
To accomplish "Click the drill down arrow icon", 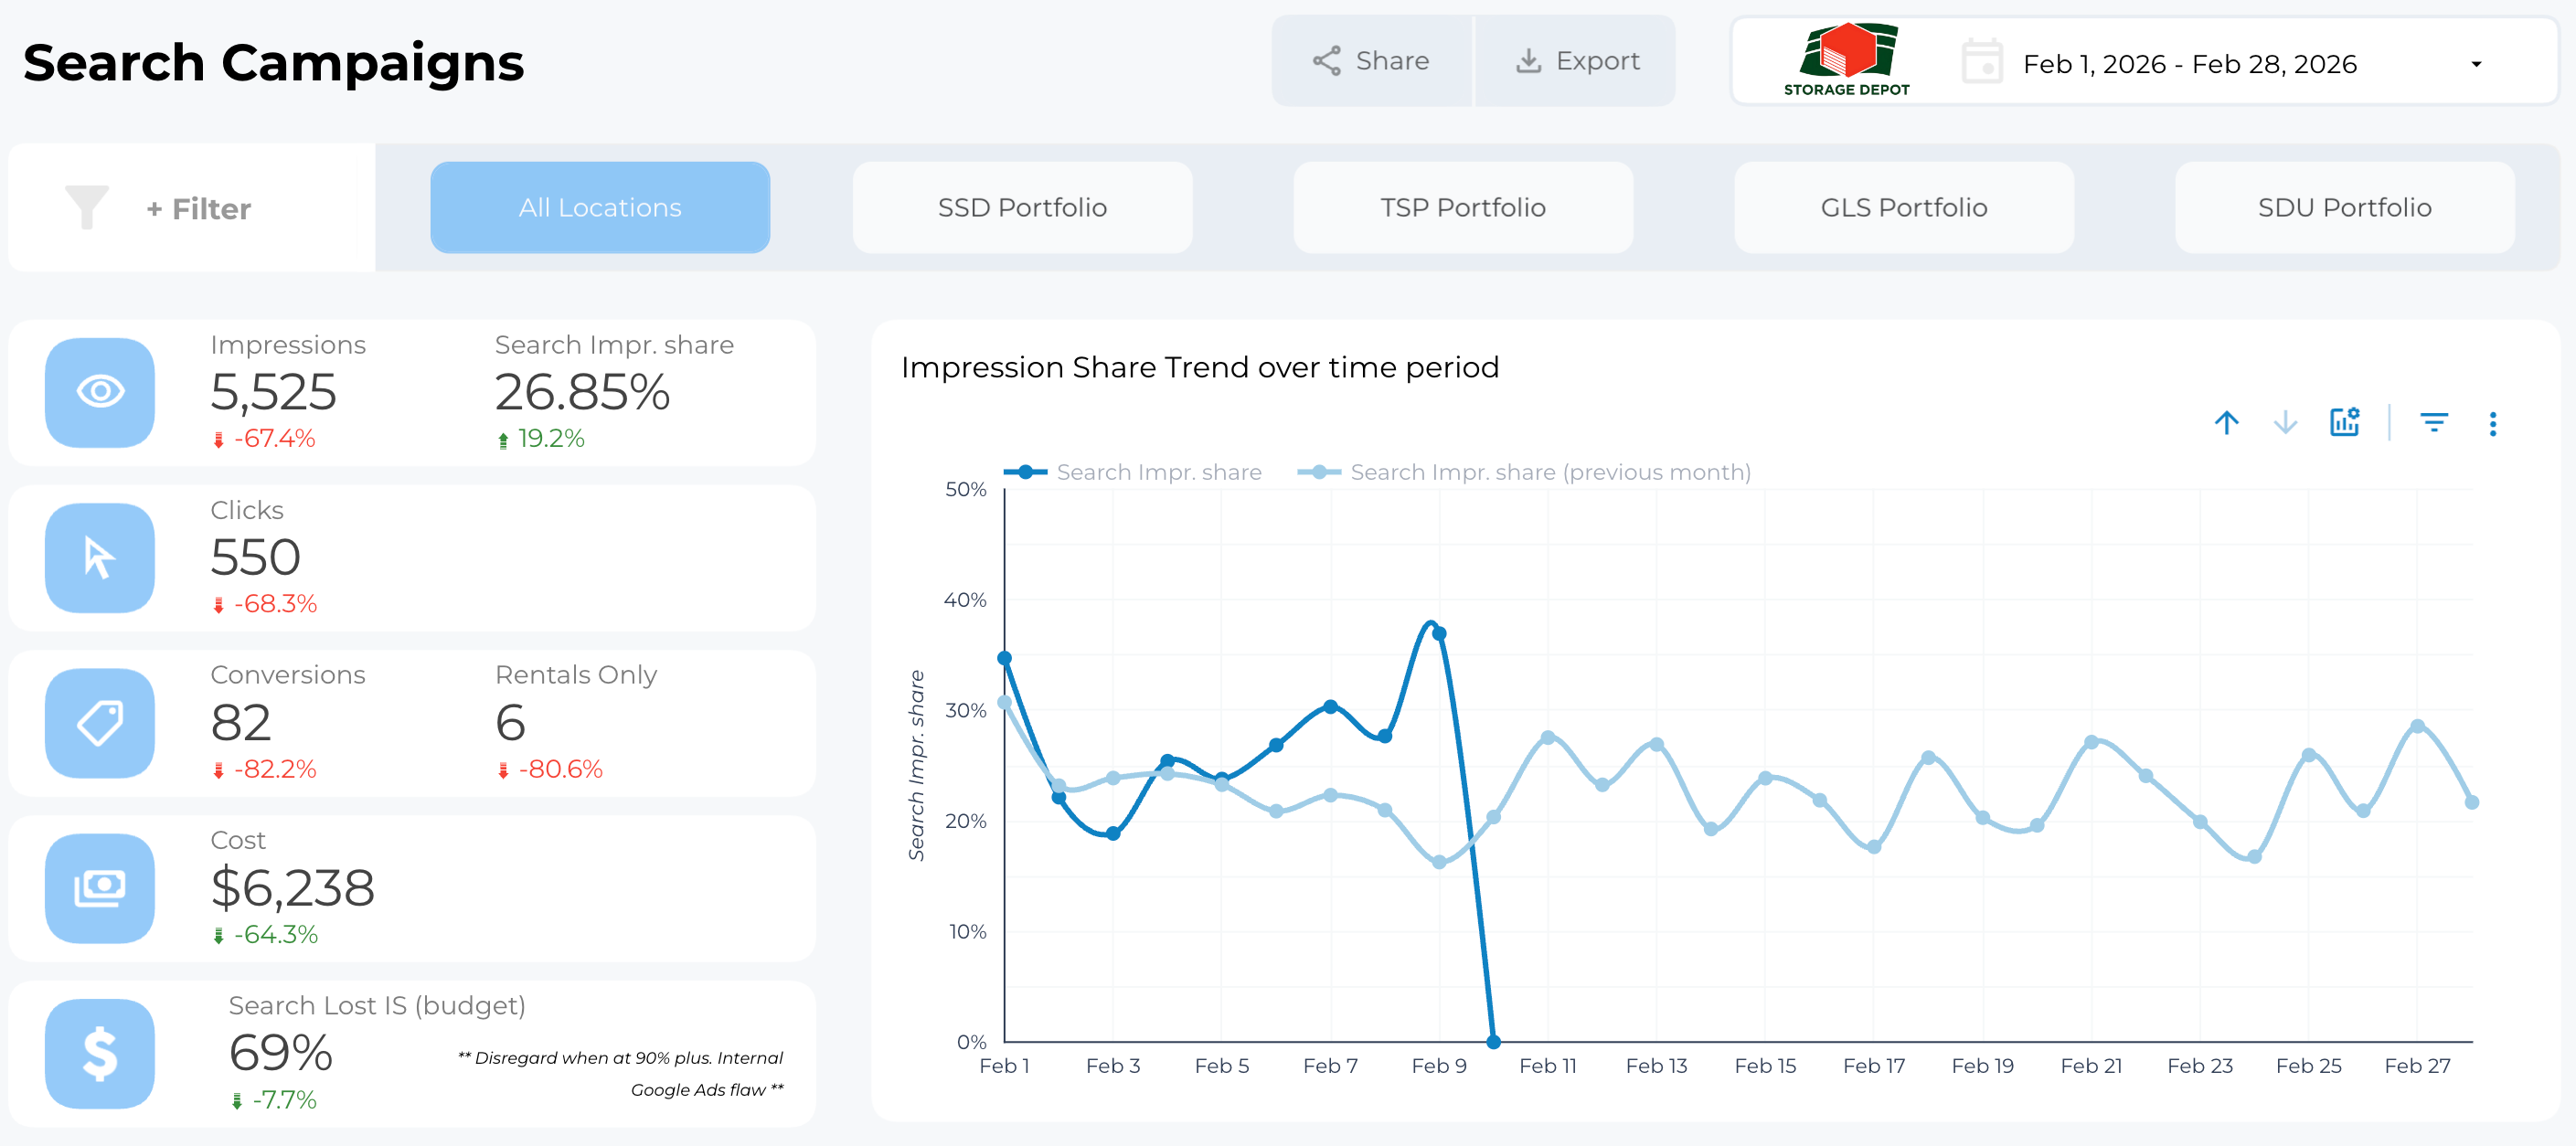I will coord(2285,423).
